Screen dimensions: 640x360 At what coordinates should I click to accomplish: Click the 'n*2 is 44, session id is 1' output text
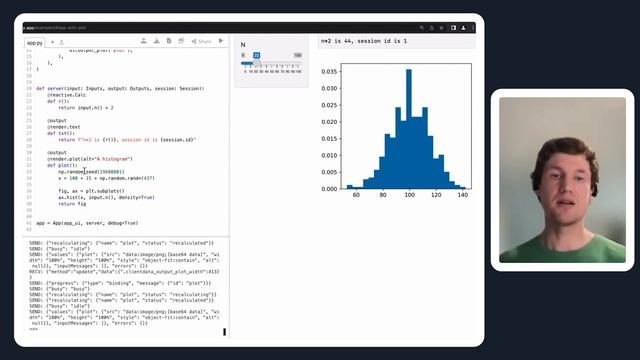click(364, 41)
